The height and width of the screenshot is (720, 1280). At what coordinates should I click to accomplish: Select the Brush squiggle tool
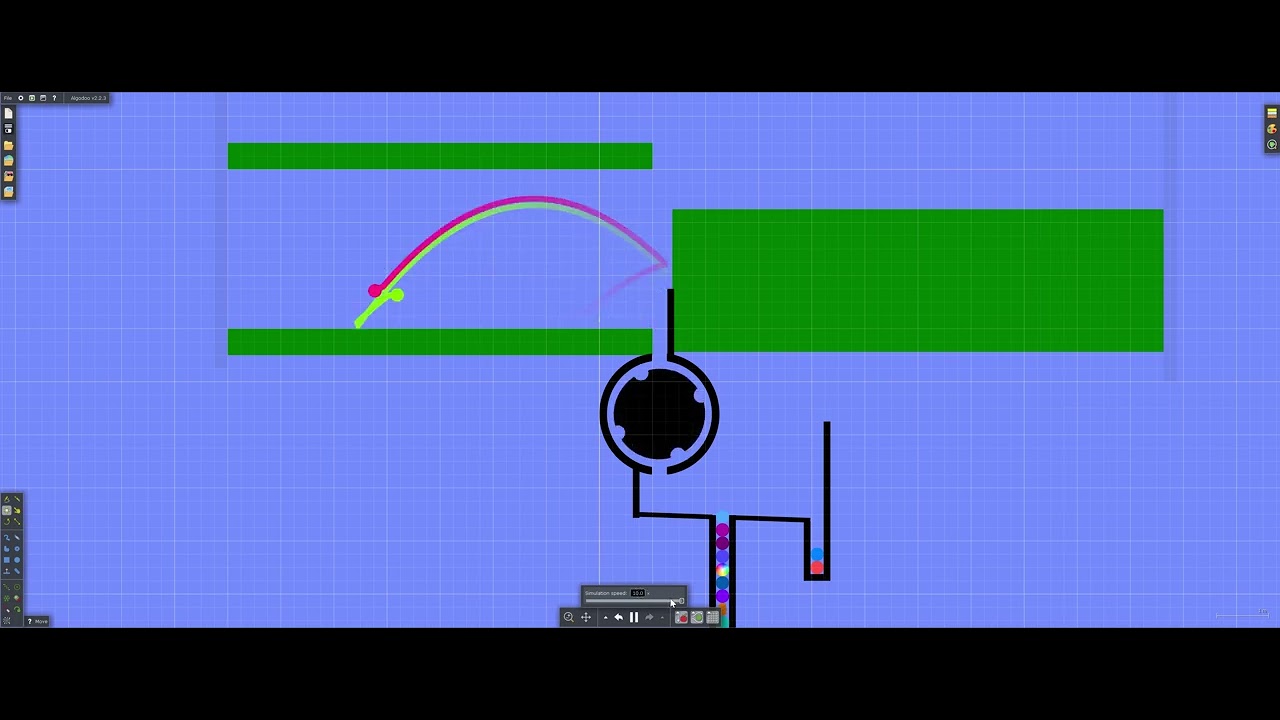click(7, 537)
